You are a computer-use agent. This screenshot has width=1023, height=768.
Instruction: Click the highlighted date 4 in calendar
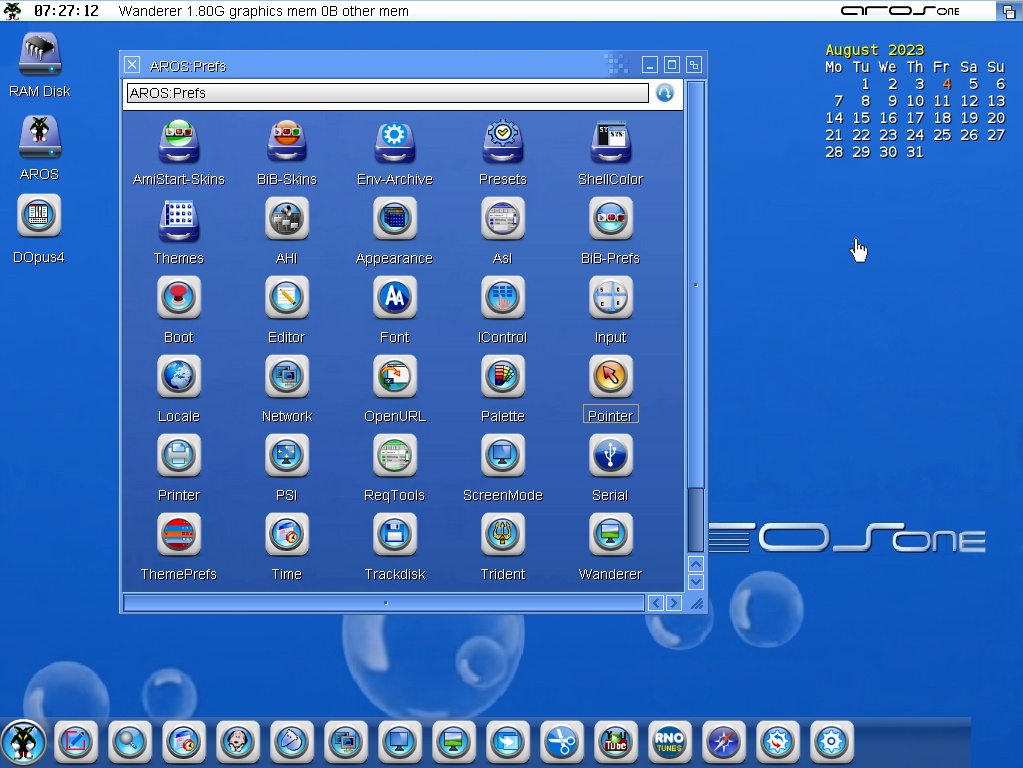947,84
